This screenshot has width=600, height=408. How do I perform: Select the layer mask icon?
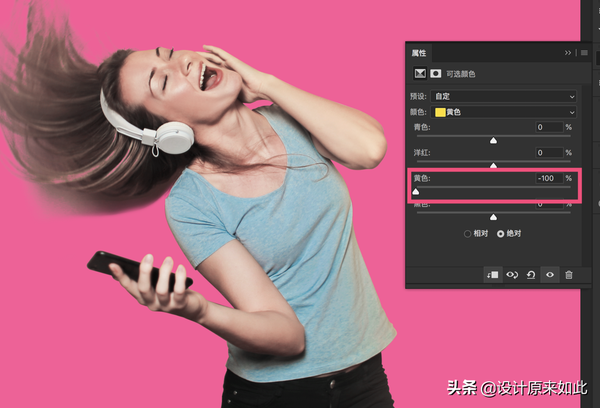(x=436, y=74)
